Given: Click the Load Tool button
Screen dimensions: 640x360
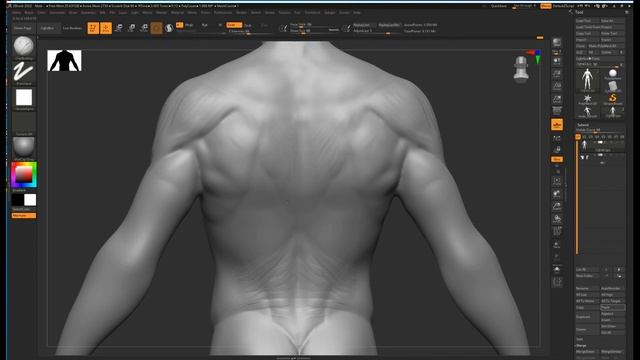Looking at the screenshot, I should coord(587,20).
